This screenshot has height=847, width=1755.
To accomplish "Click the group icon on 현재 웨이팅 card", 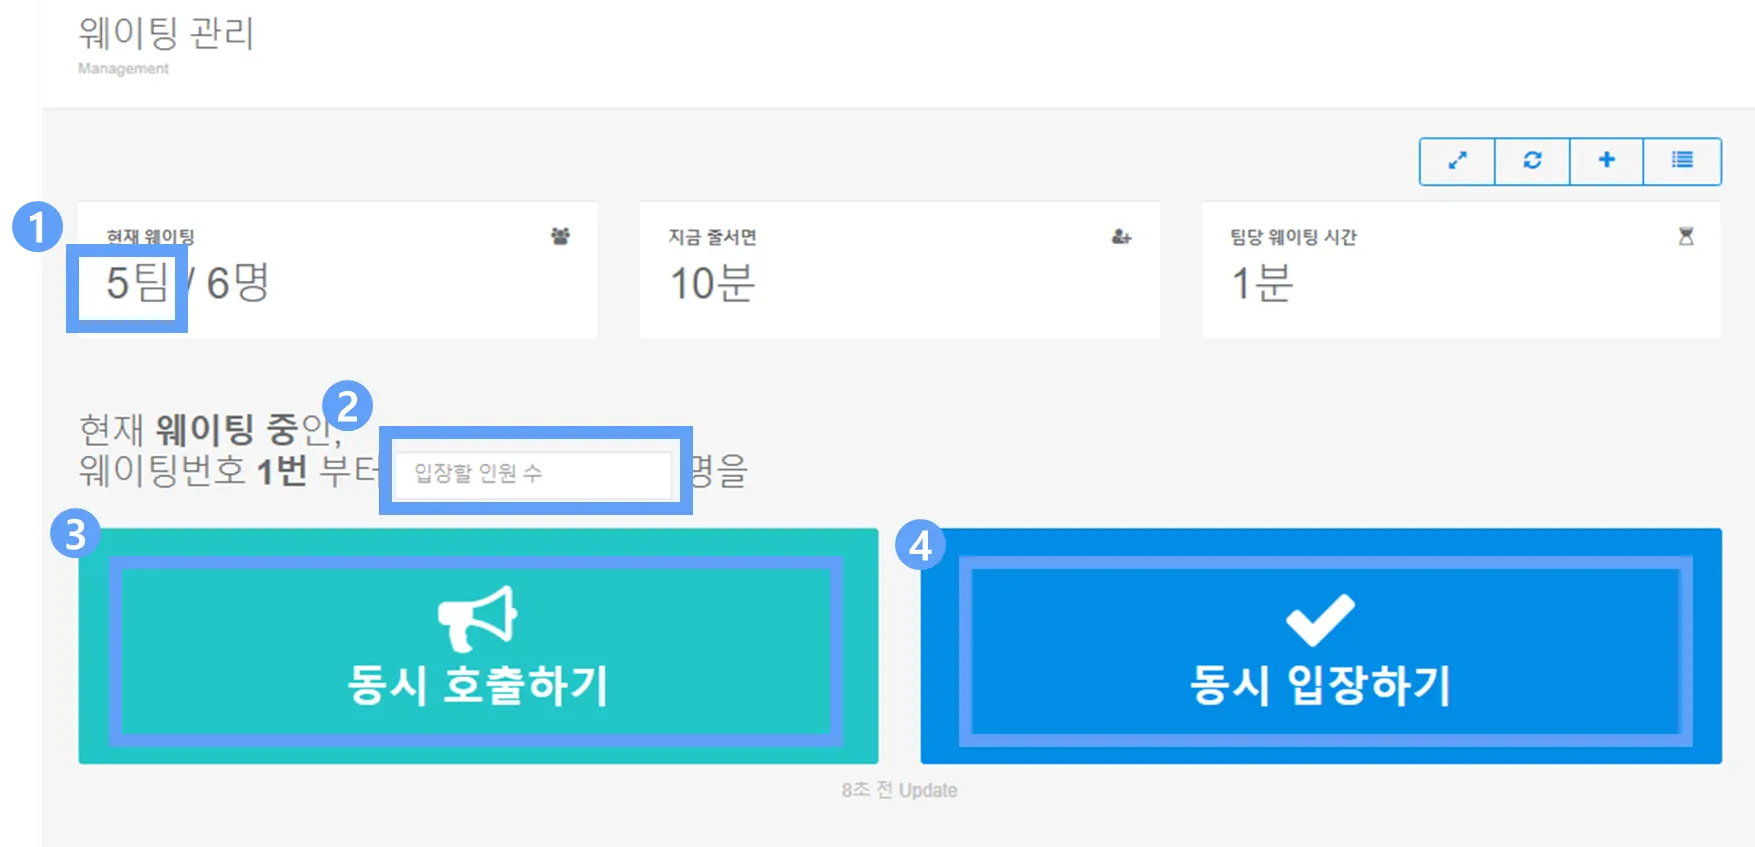I will click(x=560, y=236).
